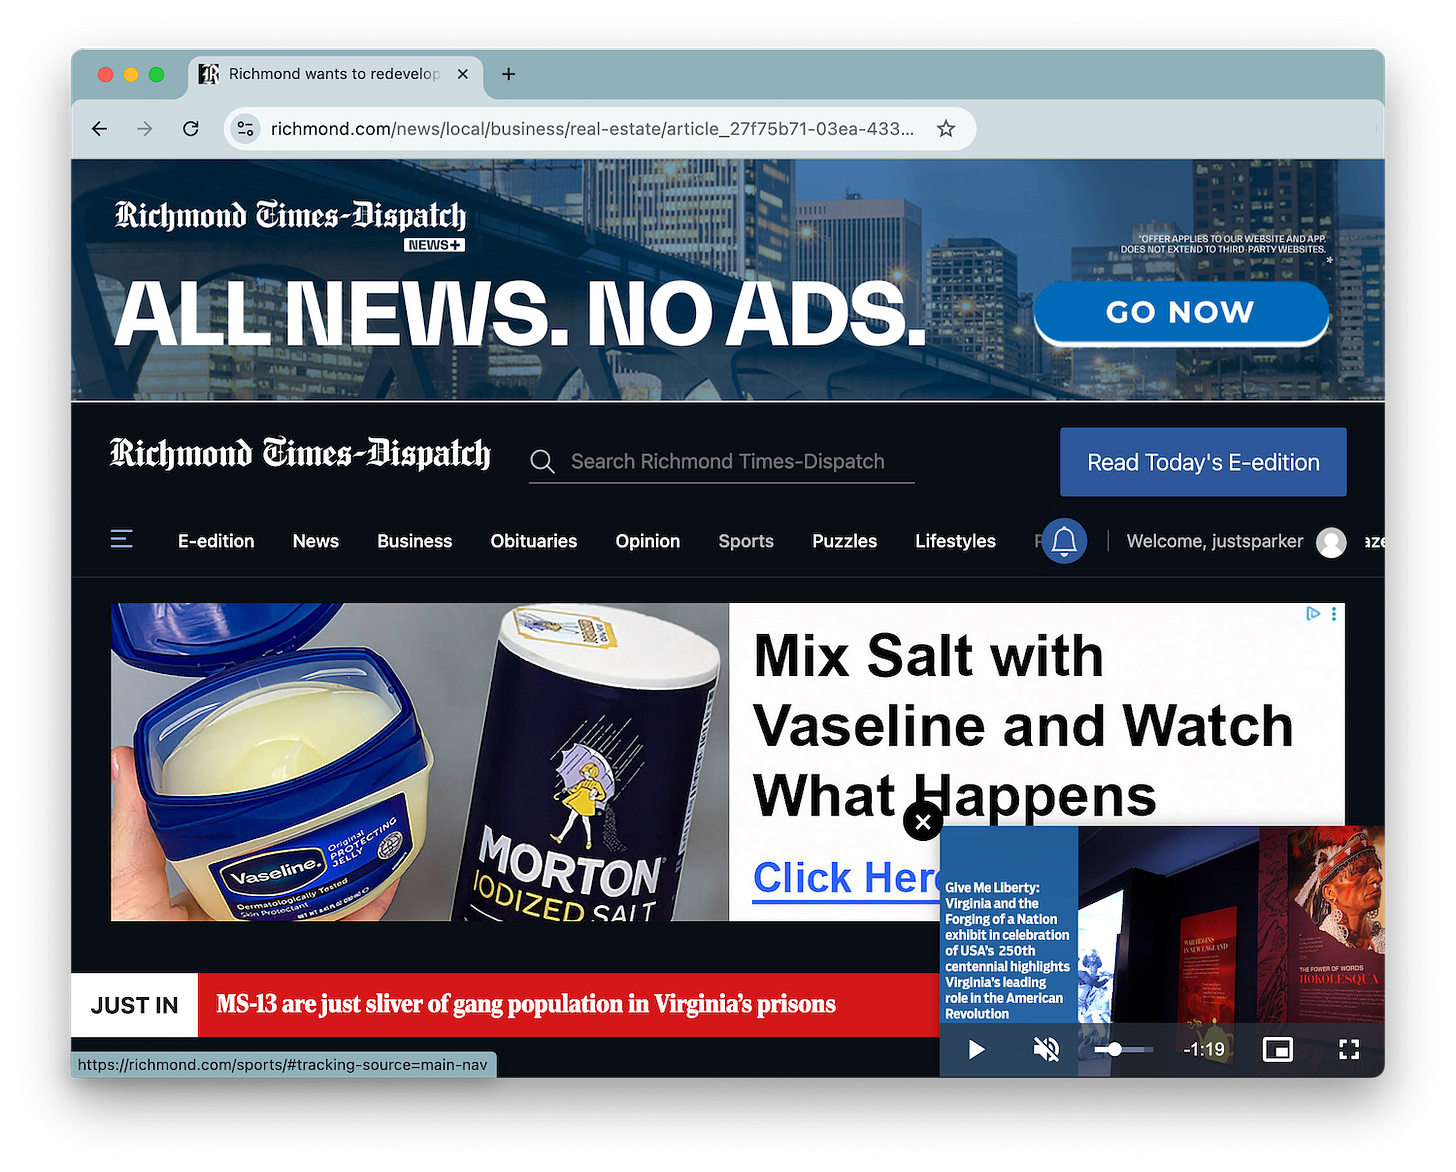This screenshot has height=1172, width=1456.
Task: Open the Opinion section
Action: pos(648,541)
